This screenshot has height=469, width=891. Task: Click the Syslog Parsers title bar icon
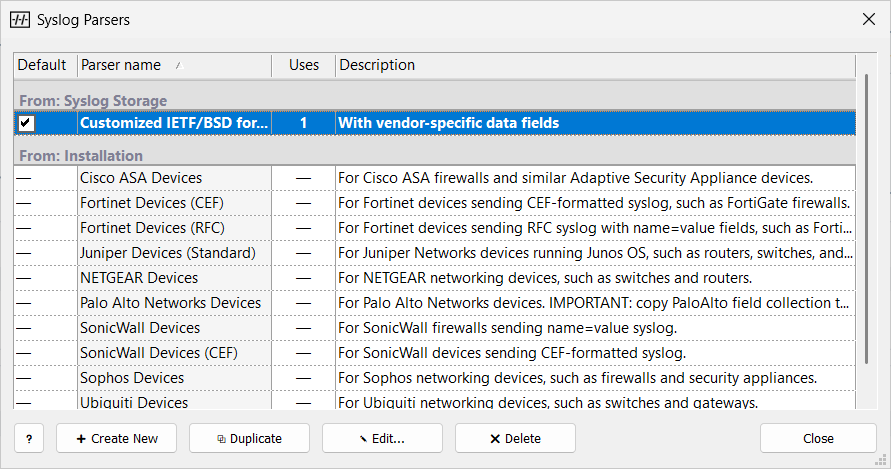20,20
